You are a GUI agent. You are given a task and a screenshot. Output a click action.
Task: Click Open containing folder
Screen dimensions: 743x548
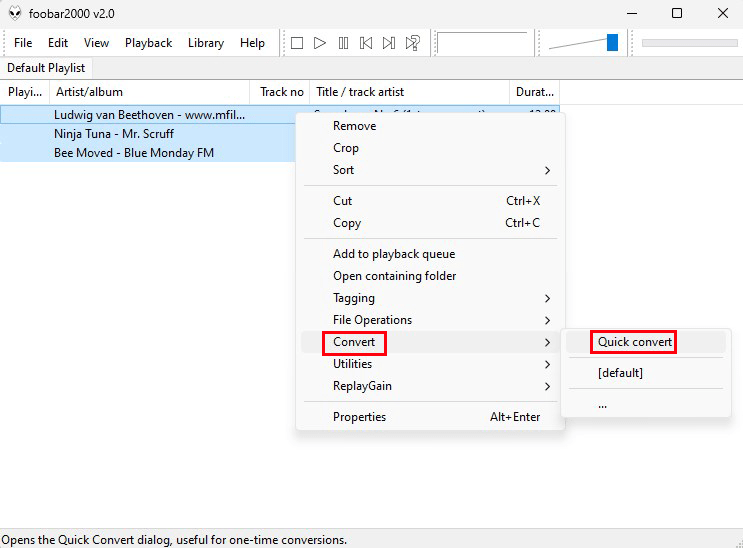click(x=430, y=276)
